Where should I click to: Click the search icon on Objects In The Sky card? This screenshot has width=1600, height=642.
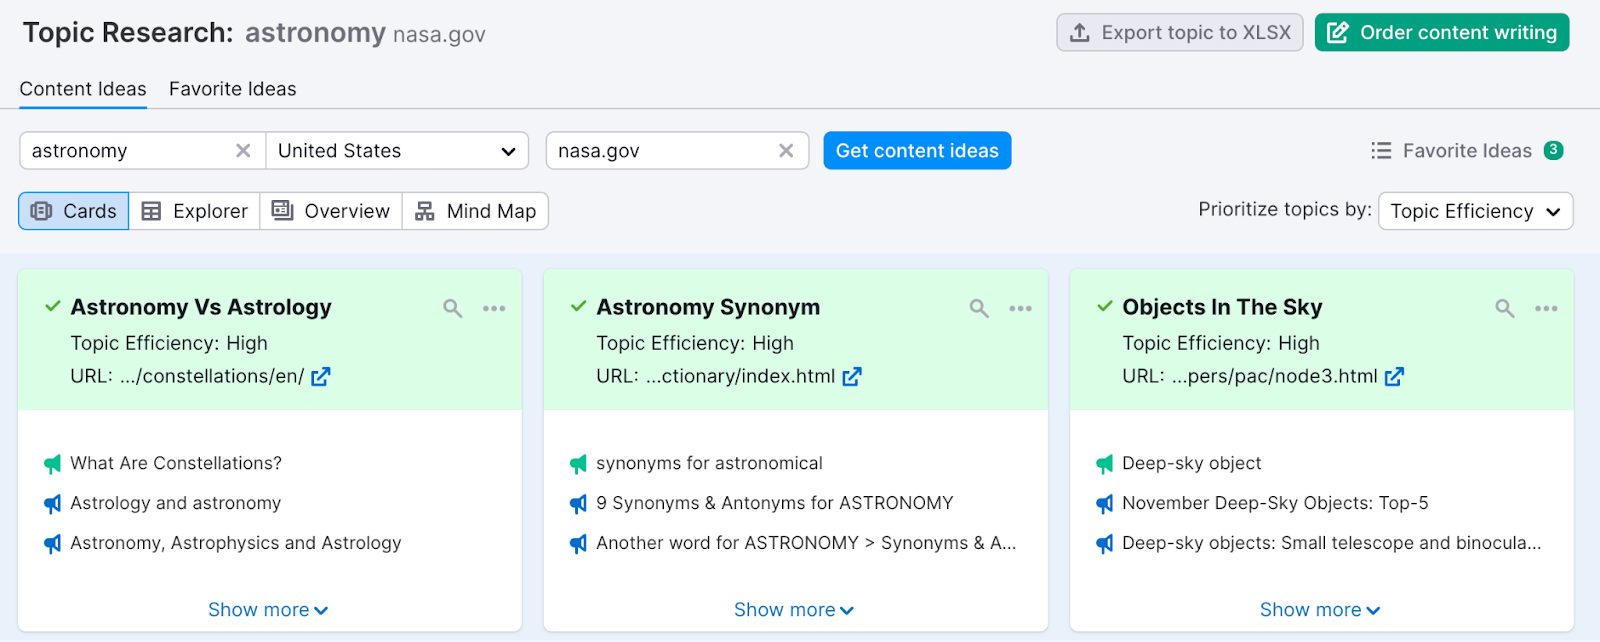[x=1504, y=308]
